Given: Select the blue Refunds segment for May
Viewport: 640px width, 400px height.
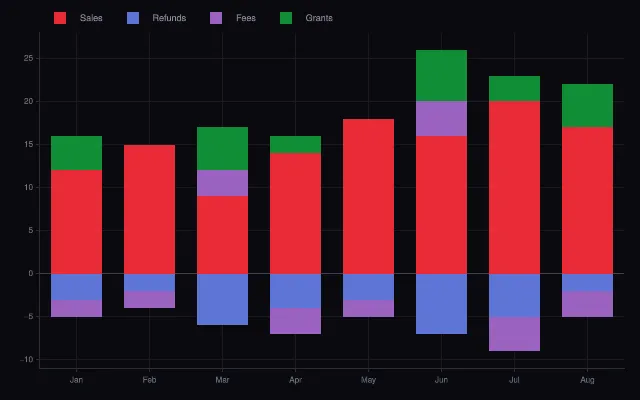Looking at the screenshot, I should pos(369,287).
